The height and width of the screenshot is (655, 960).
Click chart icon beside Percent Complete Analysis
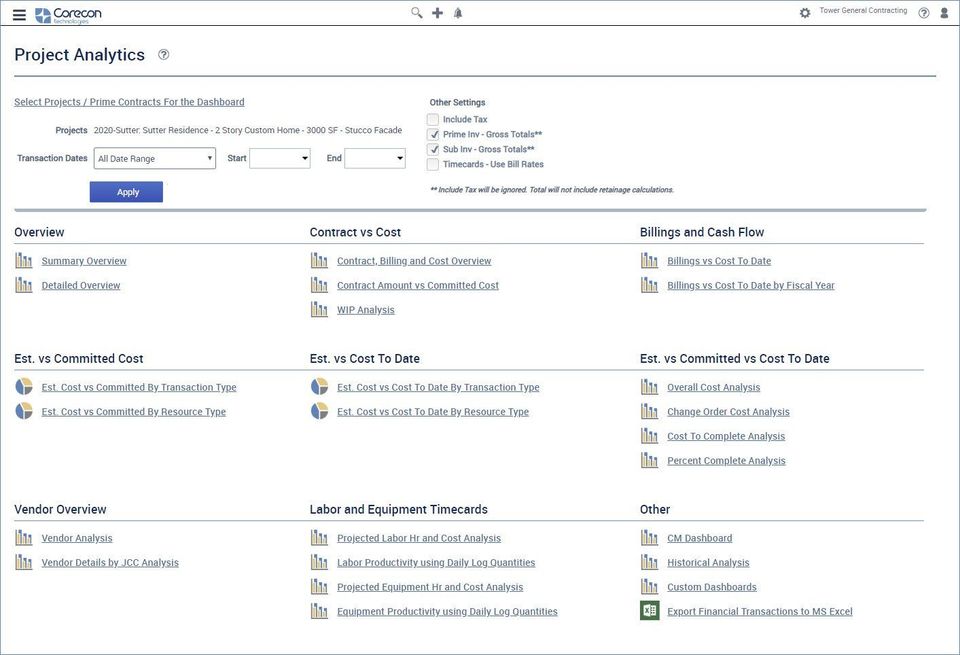coord(650,460)
